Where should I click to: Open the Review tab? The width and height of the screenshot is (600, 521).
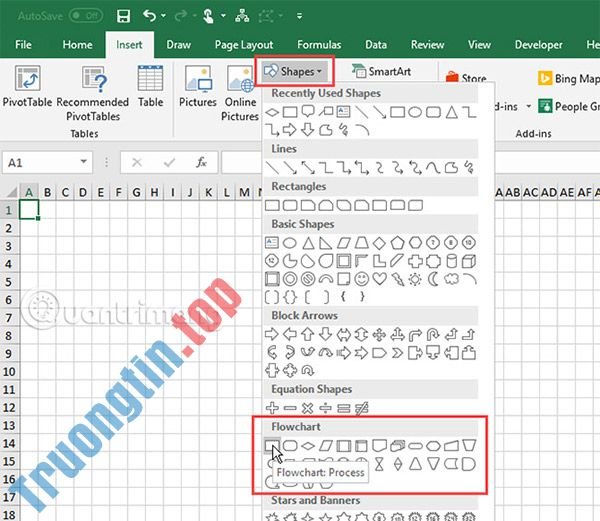[427, 45]
